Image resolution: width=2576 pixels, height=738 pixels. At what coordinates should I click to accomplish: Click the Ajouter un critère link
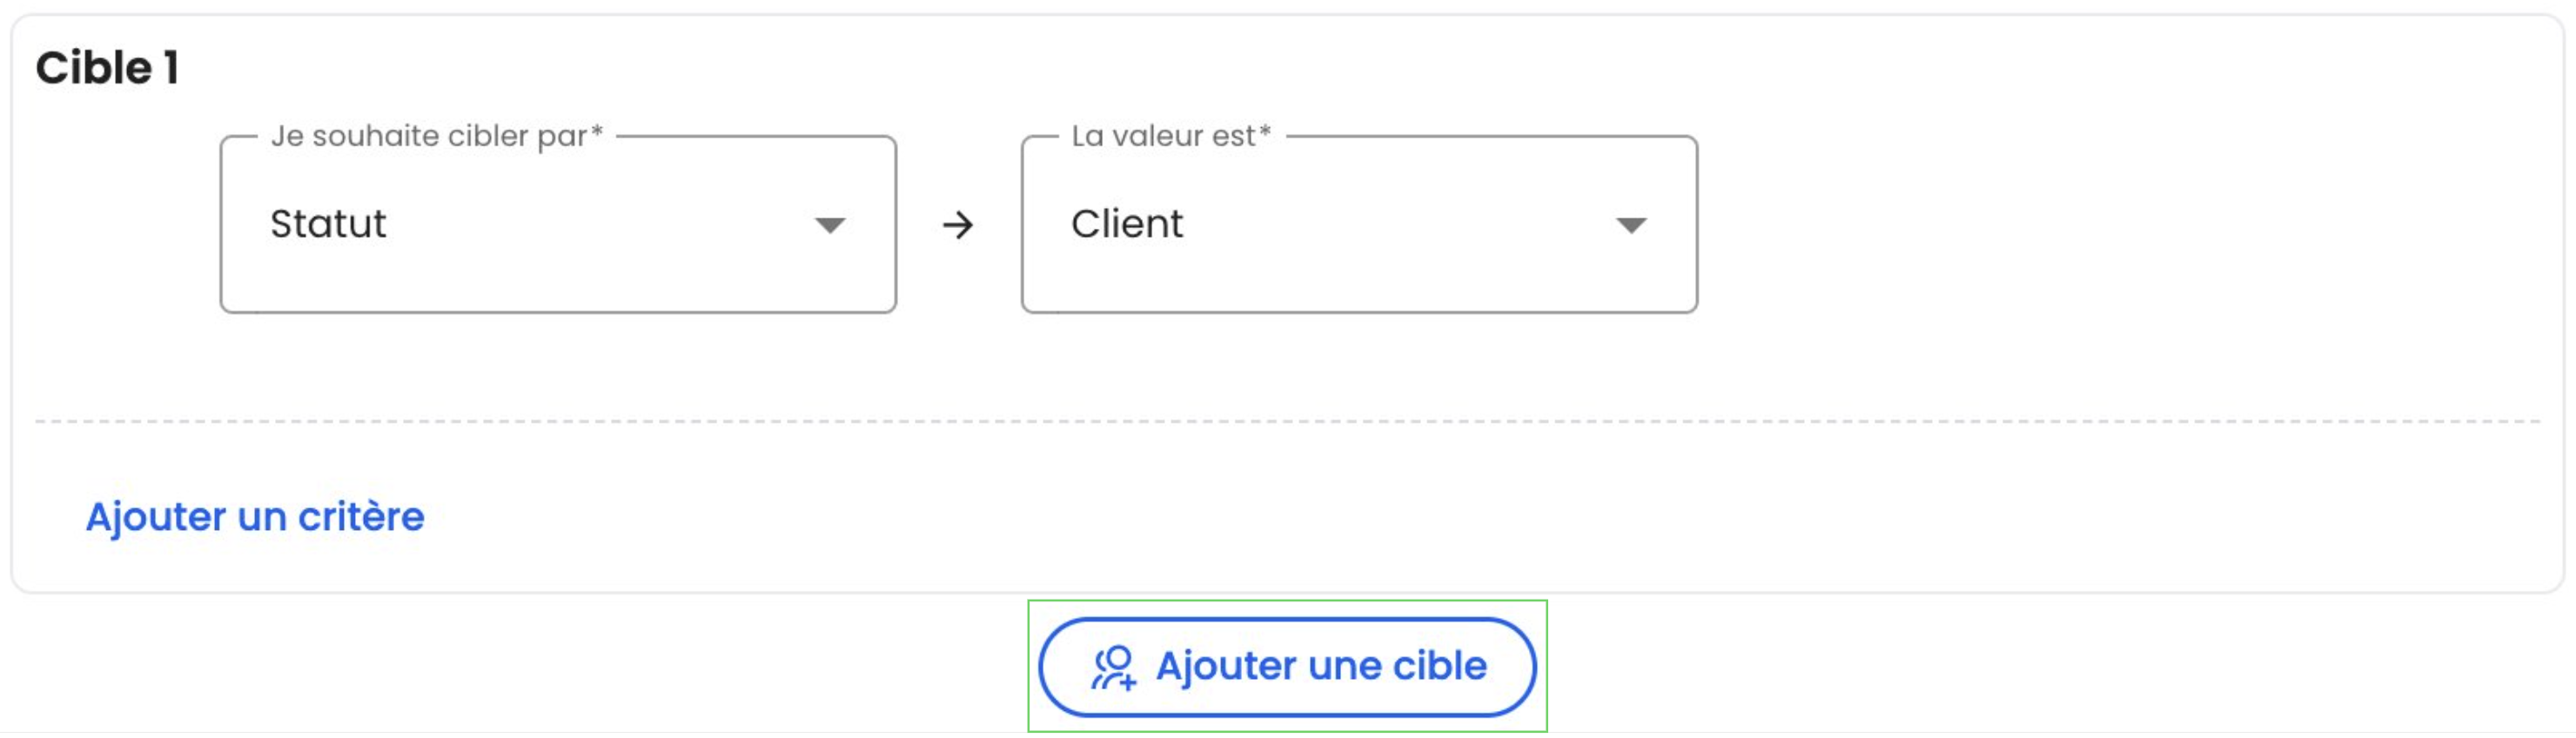(255, 517)
